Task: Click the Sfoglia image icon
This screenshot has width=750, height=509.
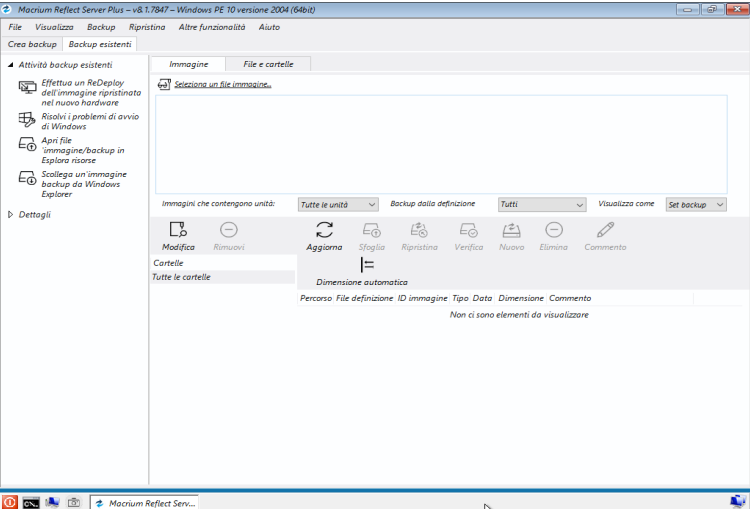Action: 372,230
